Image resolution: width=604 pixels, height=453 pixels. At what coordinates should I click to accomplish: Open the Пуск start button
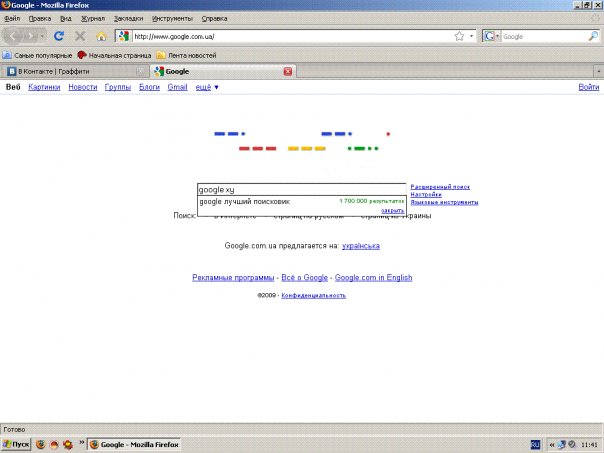pos(16,445)
